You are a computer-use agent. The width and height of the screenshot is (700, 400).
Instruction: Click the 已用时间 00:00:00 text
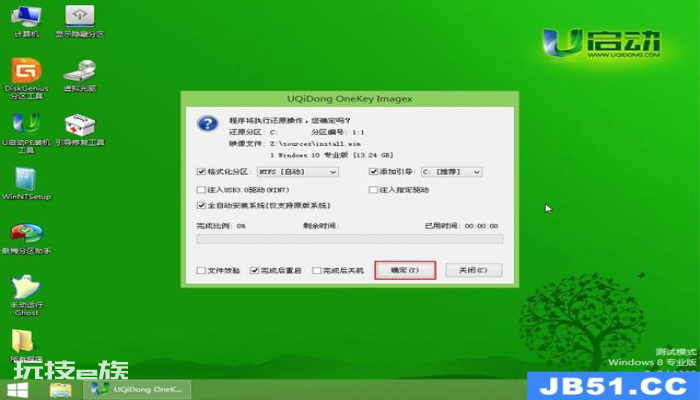tap(461, 226)
